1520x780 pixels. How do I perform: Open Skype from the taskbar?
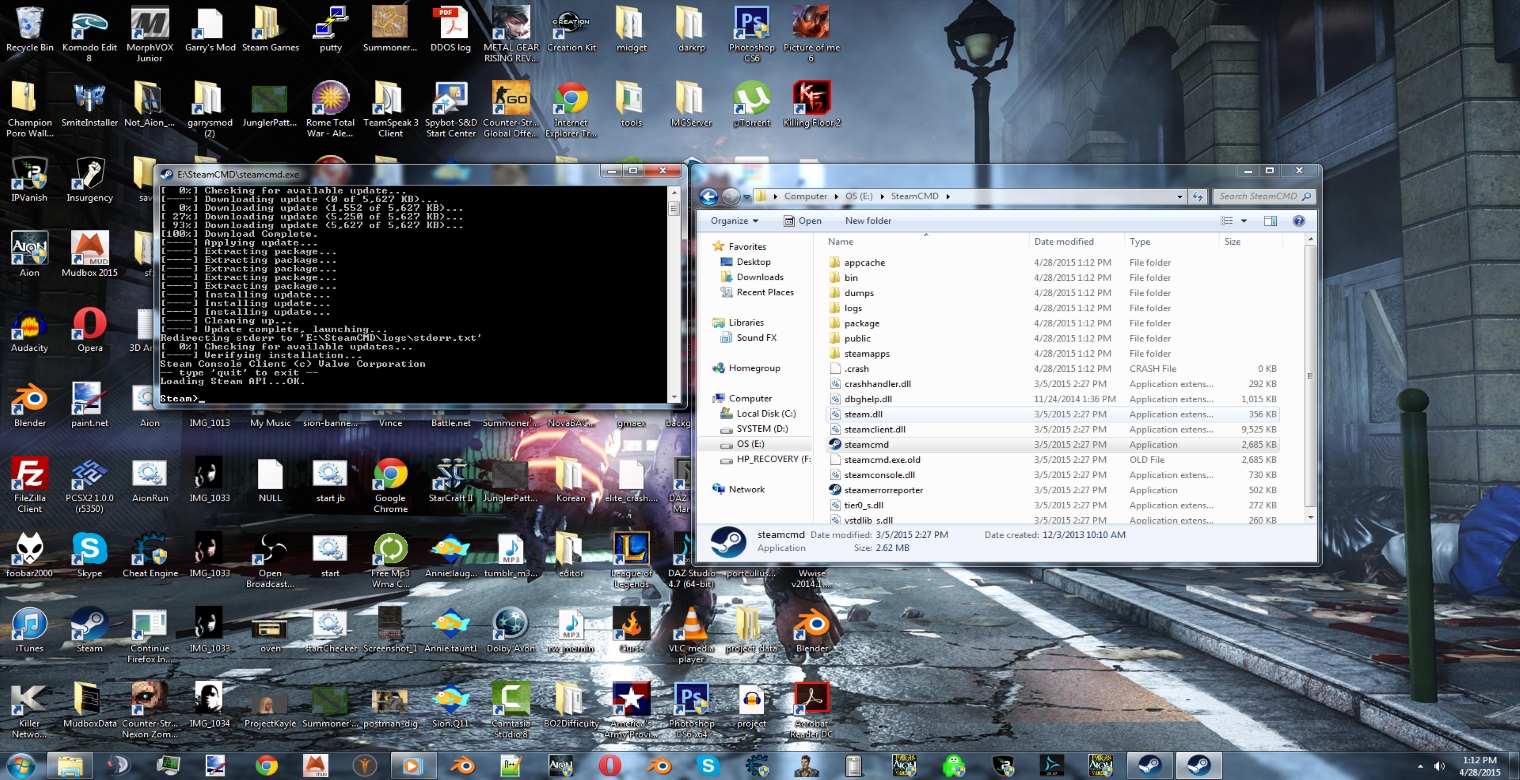(709, 765)
